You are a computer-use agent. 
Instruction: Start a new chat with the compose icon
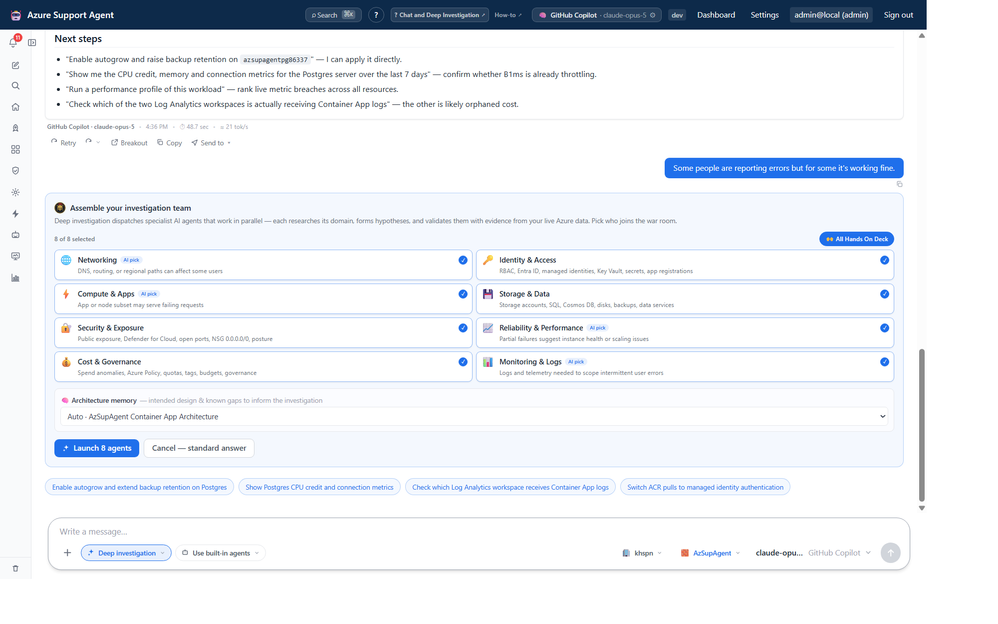pyautogui.click(x=15, y=65)
